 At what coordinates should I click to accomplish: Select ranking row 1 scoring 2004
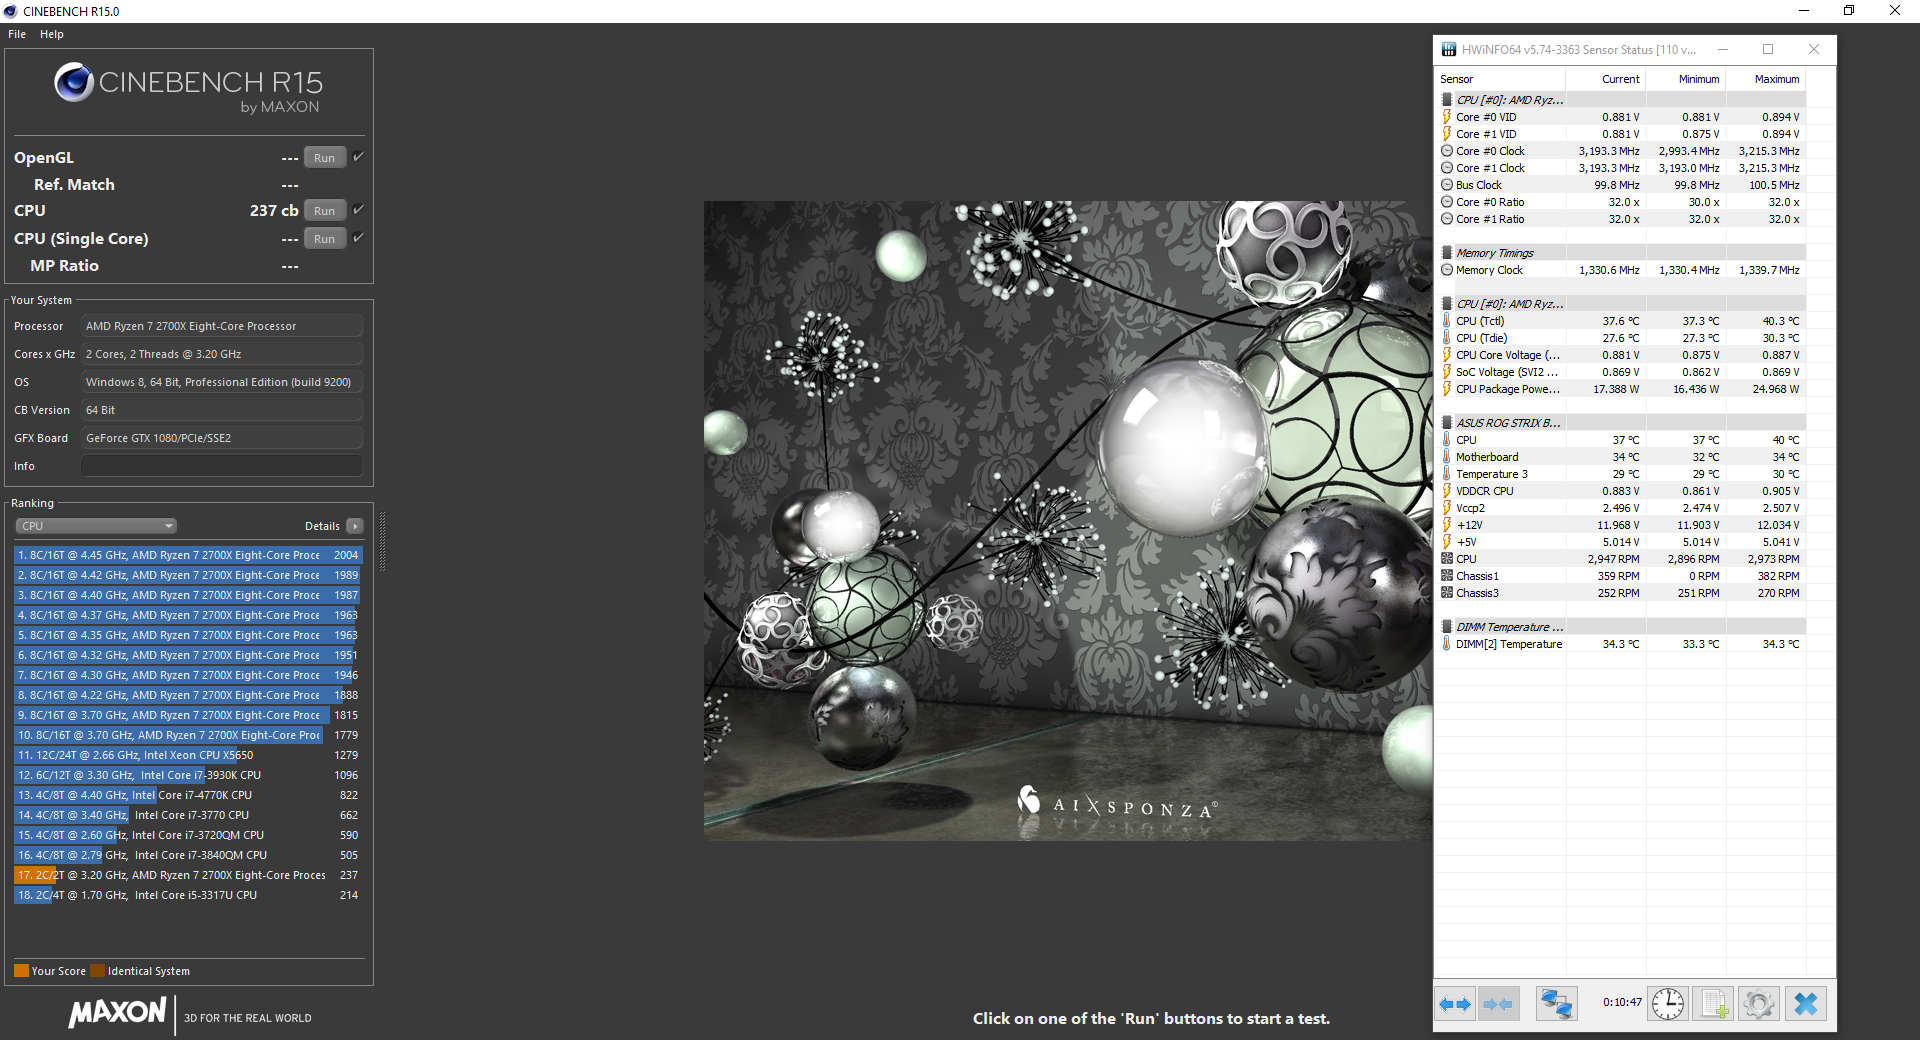(188, 555)
